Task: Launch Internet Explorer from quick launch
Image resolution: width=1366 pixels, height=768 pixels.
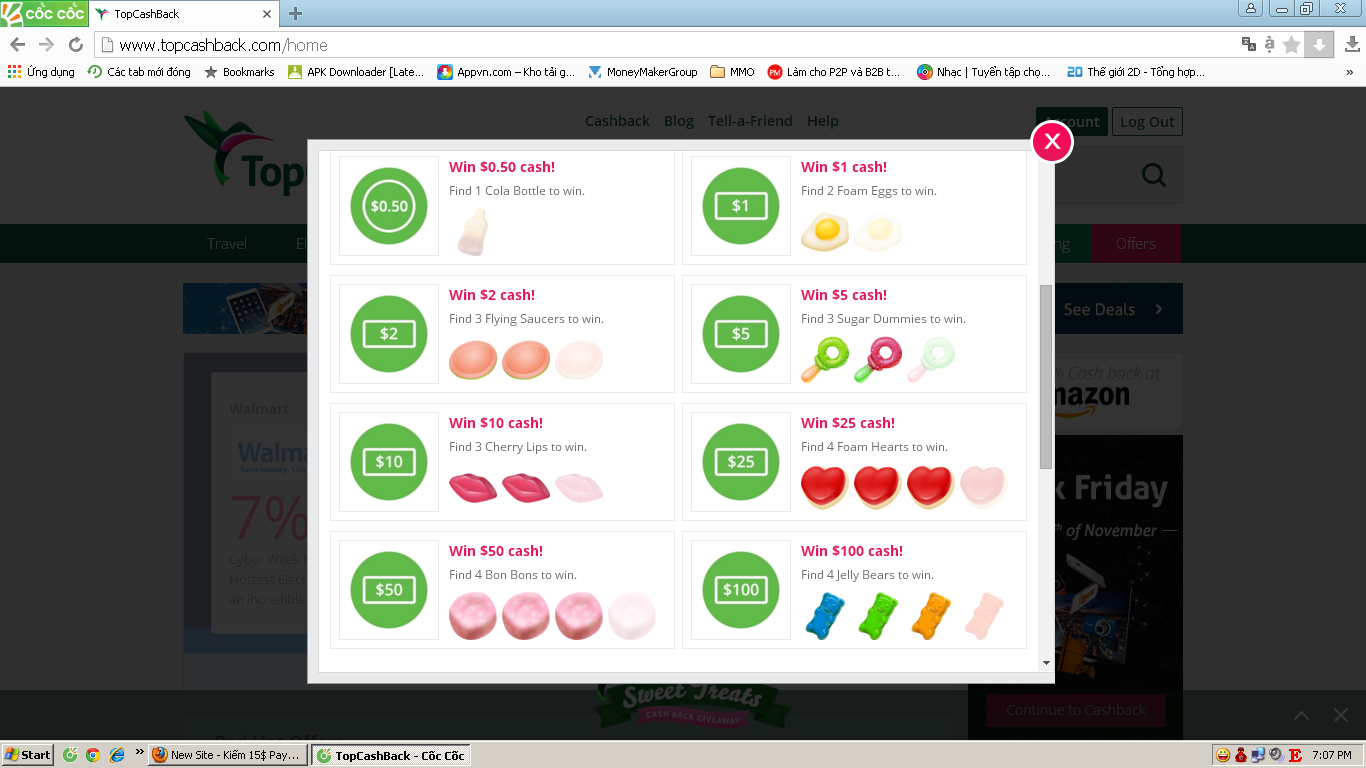Action: pos(117,755)
